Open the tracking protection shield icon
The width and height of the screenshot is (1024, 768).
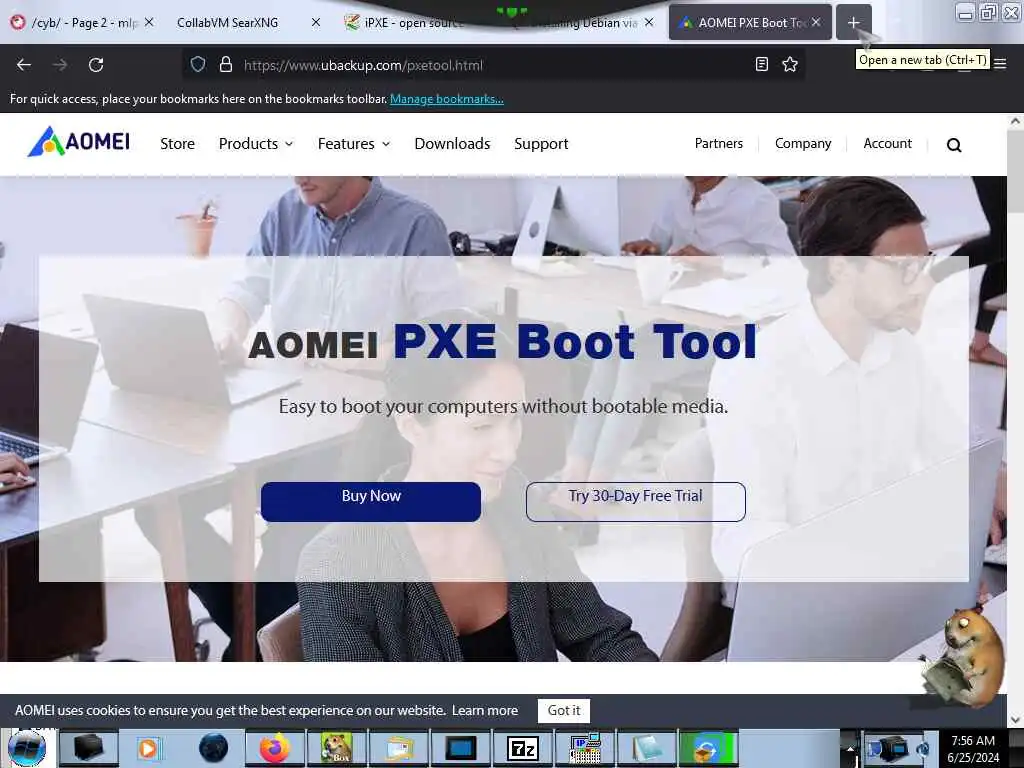198,64
